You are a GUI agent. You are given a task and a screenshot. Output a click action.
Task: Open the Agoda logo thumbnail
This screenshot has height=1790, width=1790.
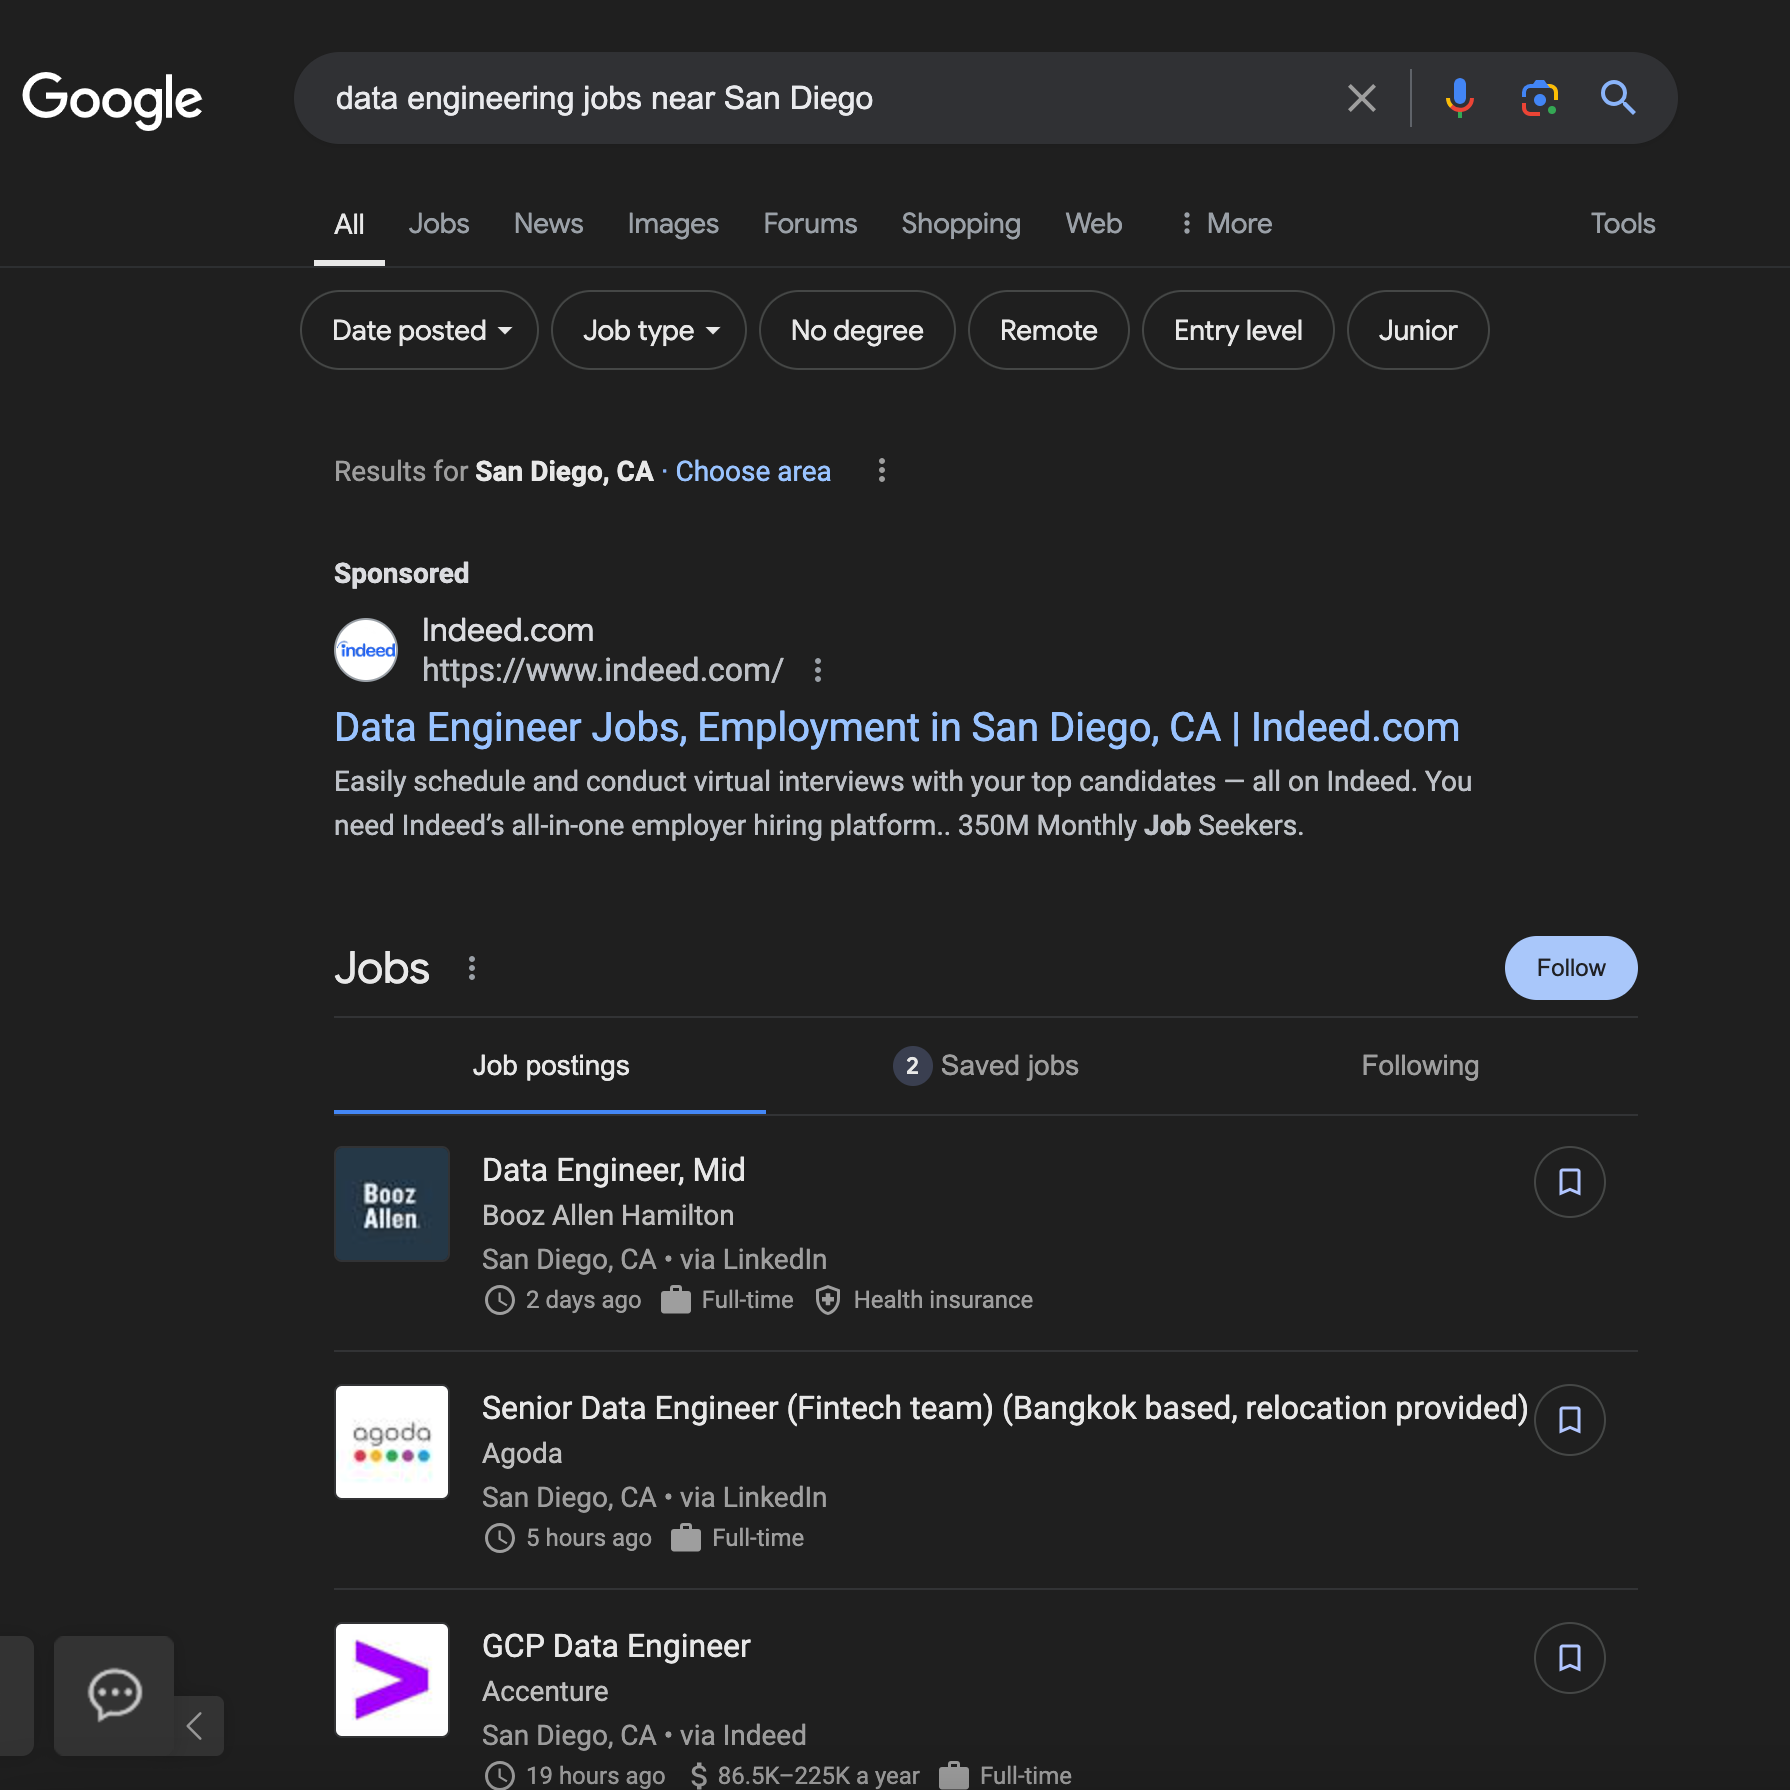pos(392,1442)
